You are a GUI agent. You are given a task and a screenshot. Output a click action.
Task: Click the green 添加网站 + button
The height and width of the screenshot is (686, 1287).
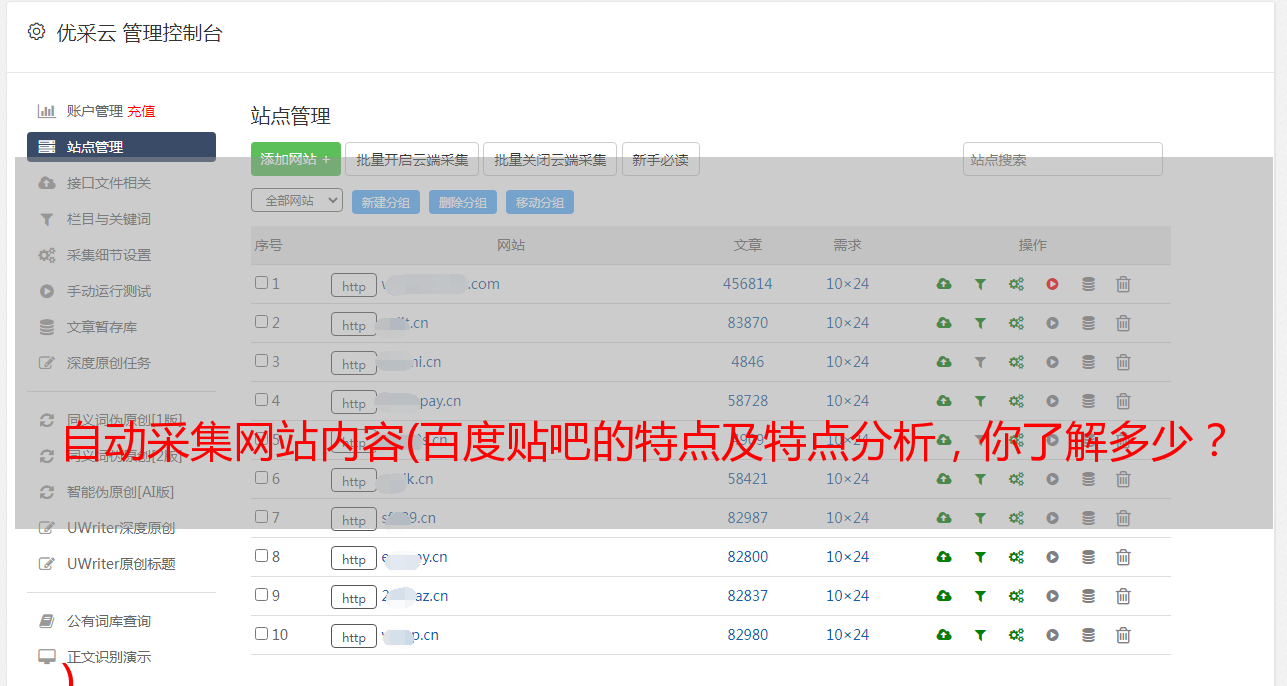click(x=296, y=159)
